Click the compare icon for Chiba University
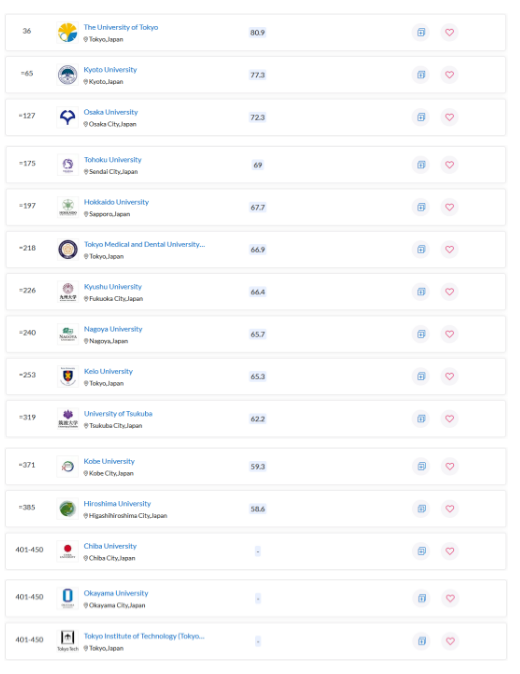520x674 pixels. point(422,551)
